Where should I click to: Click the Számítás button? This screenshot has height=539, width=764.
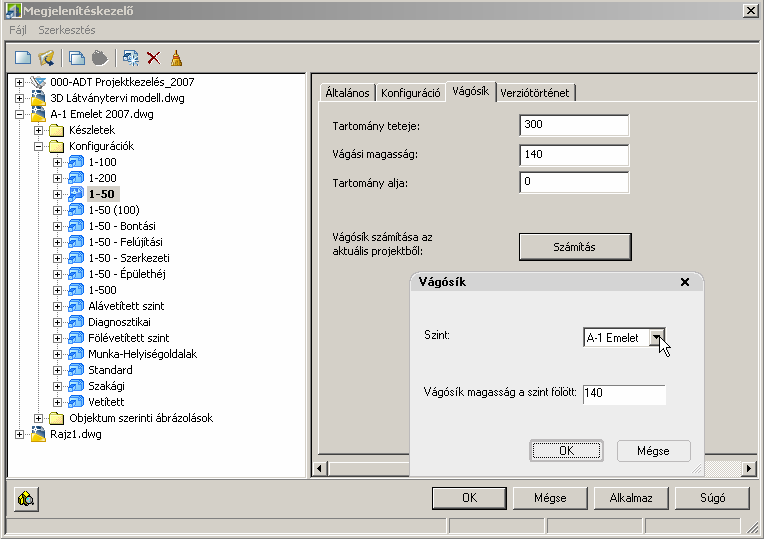[575, 247]
